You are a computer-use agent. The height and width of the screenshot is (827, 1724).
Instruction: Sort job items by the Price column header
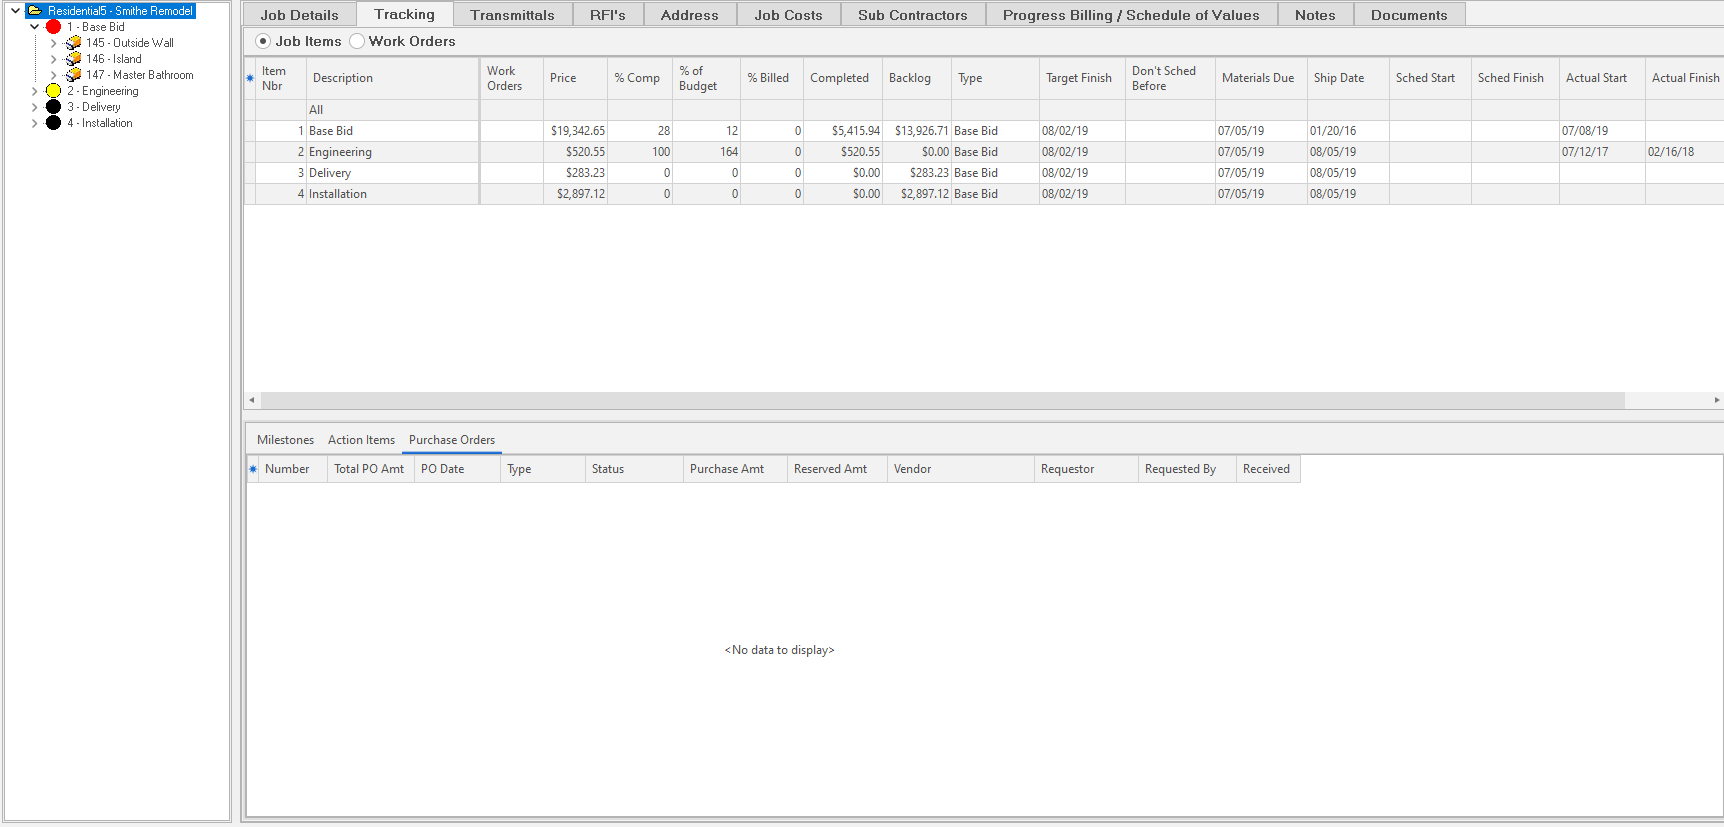[x=563, y=78]
